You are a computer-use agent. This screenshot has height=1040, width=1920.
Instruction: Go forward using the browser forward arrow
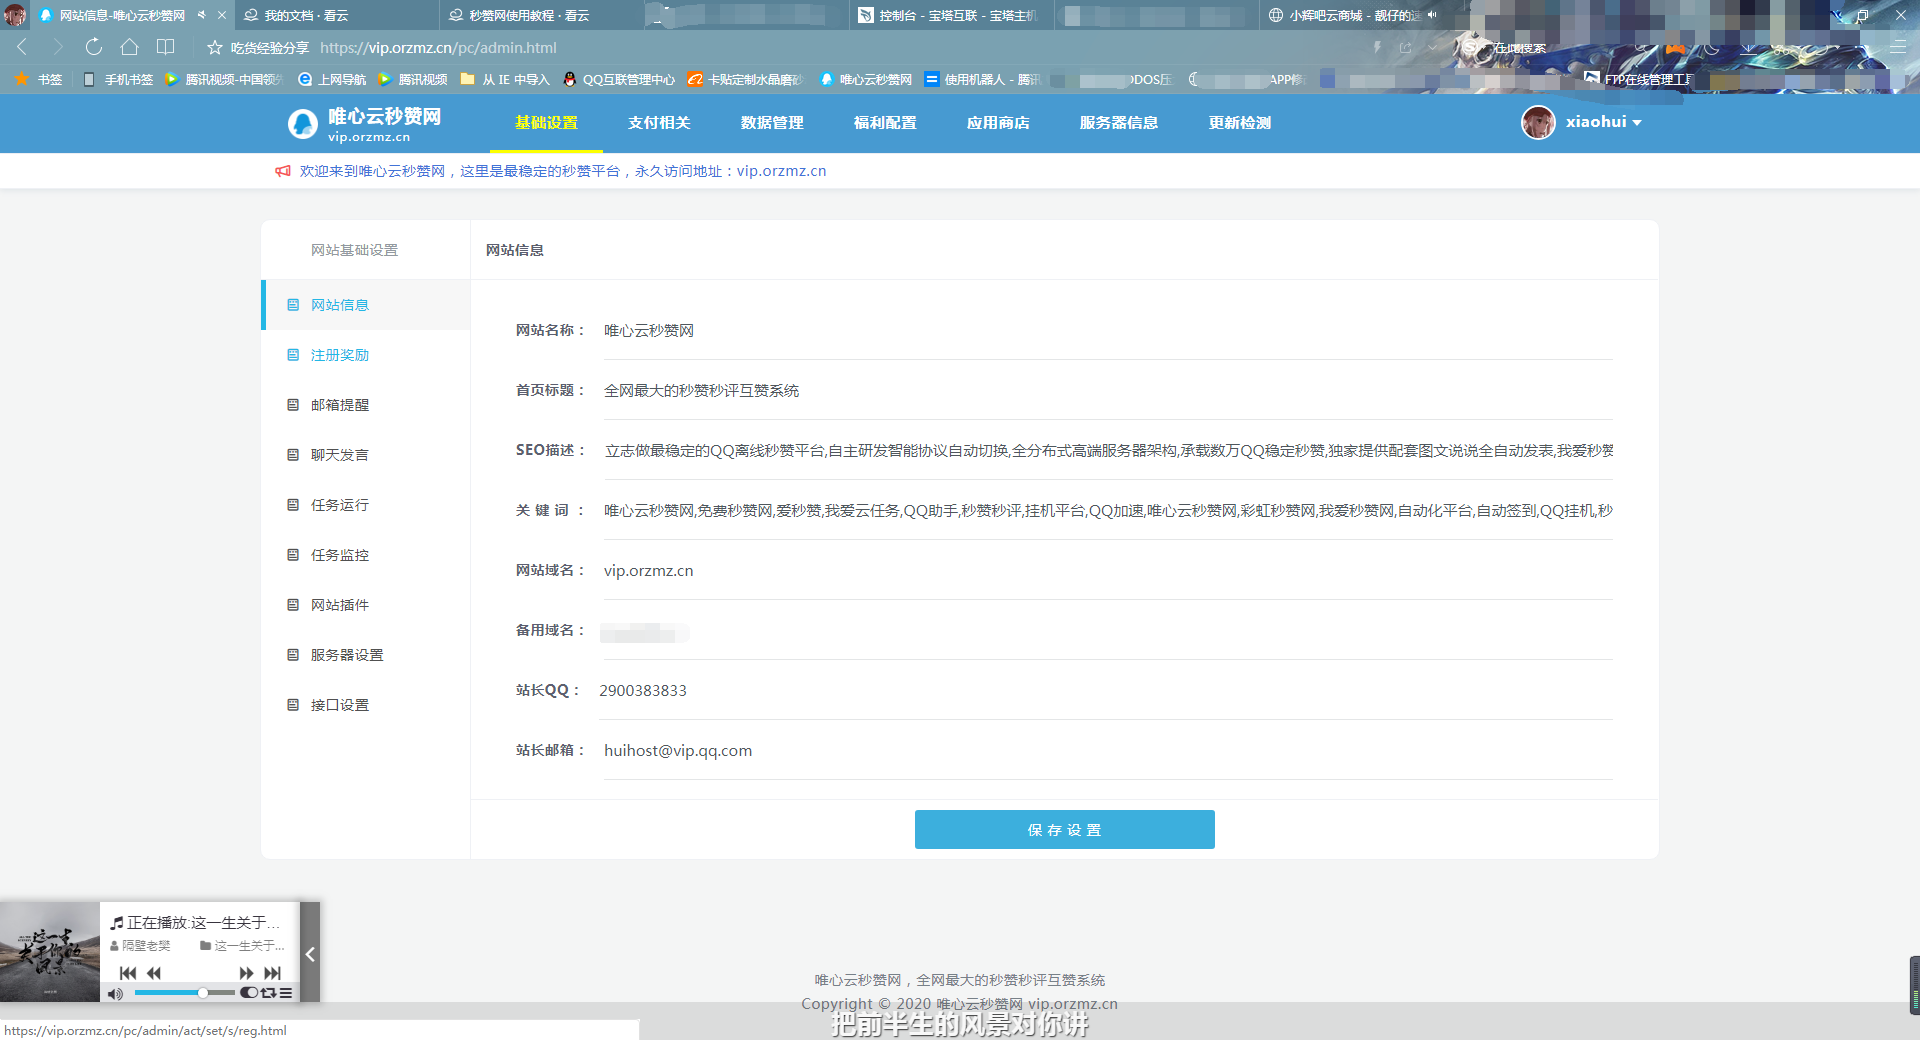click(x=58, y=47)
